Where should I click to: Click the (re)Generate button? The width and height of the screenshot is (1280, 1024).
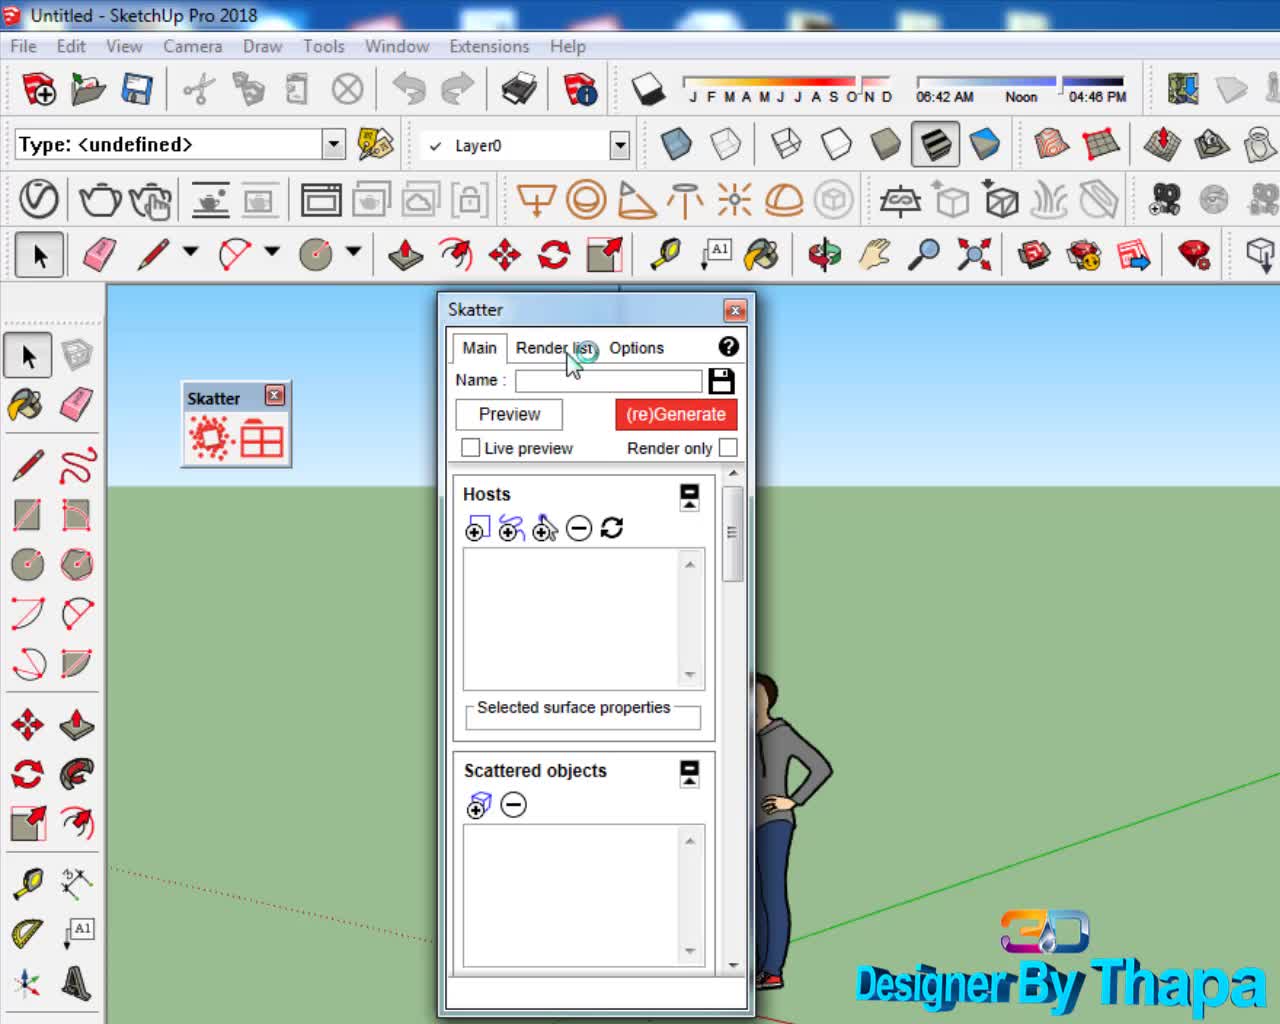676,414
